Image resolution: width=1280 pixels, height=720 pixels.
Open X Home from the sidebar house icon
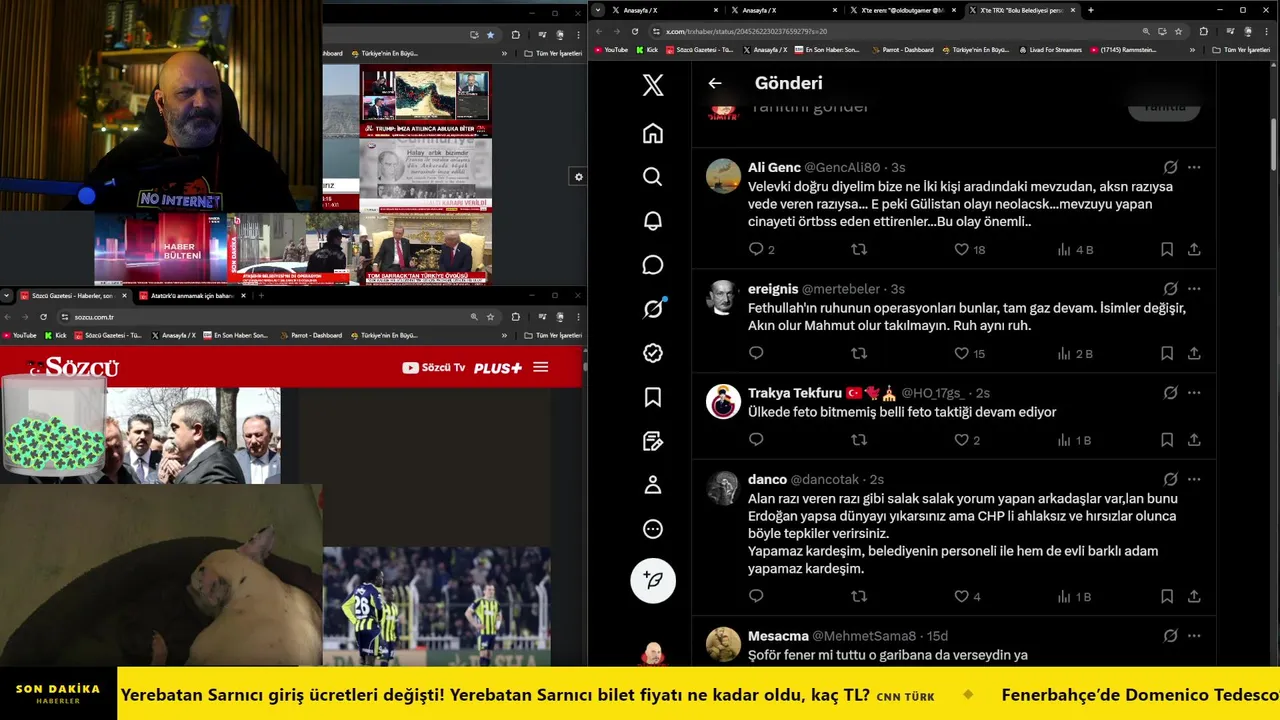[x=653, y=133]
